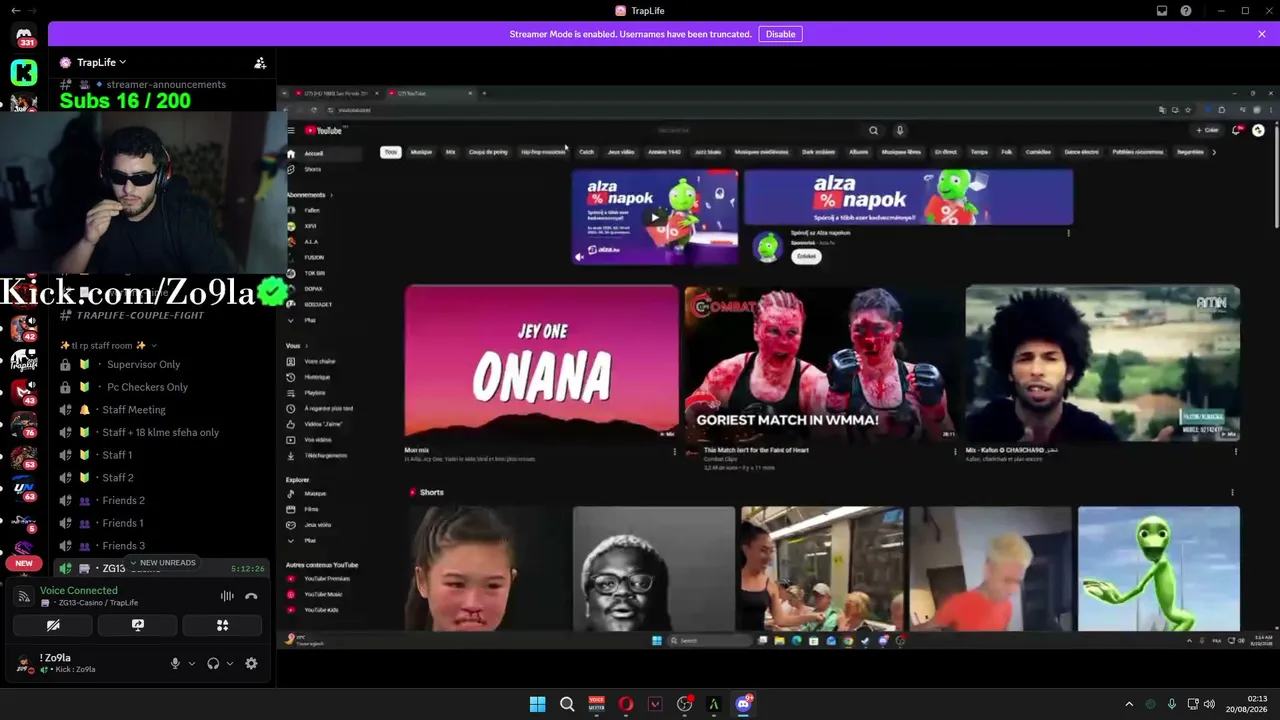This screenshot has width=1280, height=720.
Task: Open the YouTube hamburger menu in the stream
Action: coord(291,130)
